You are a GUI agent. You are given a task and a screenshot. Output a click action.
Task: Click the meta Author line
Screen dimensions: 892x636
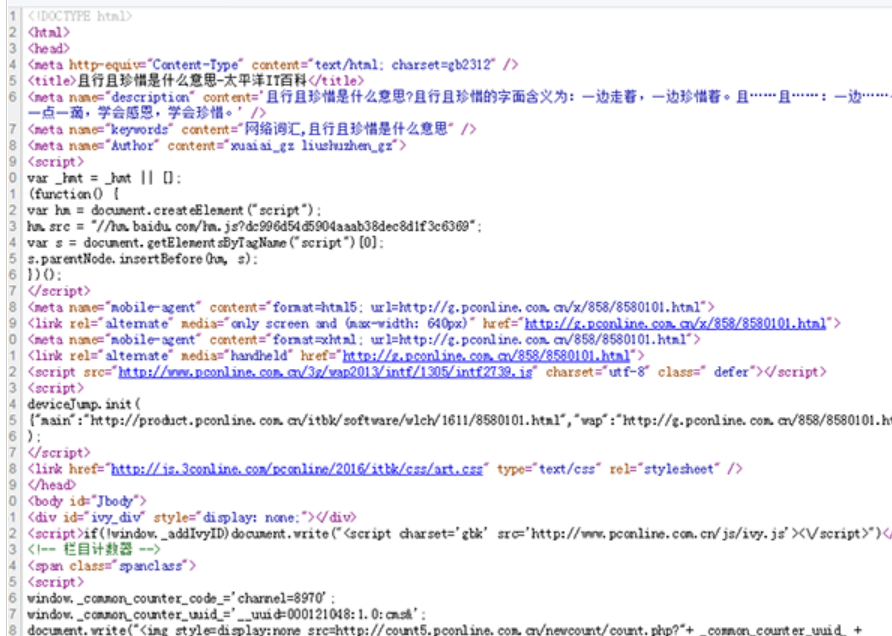217,145
